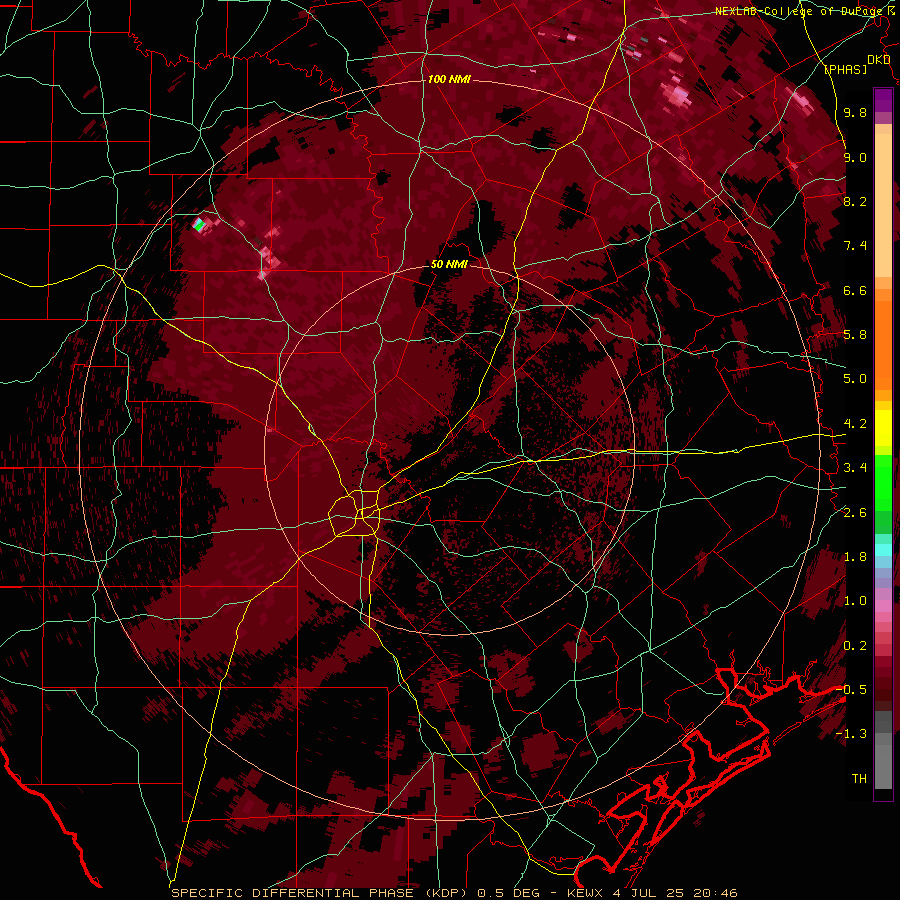The image size is (900, 900).
Task: Click the 8.2 scale label
Action: (x=855, y=201)
